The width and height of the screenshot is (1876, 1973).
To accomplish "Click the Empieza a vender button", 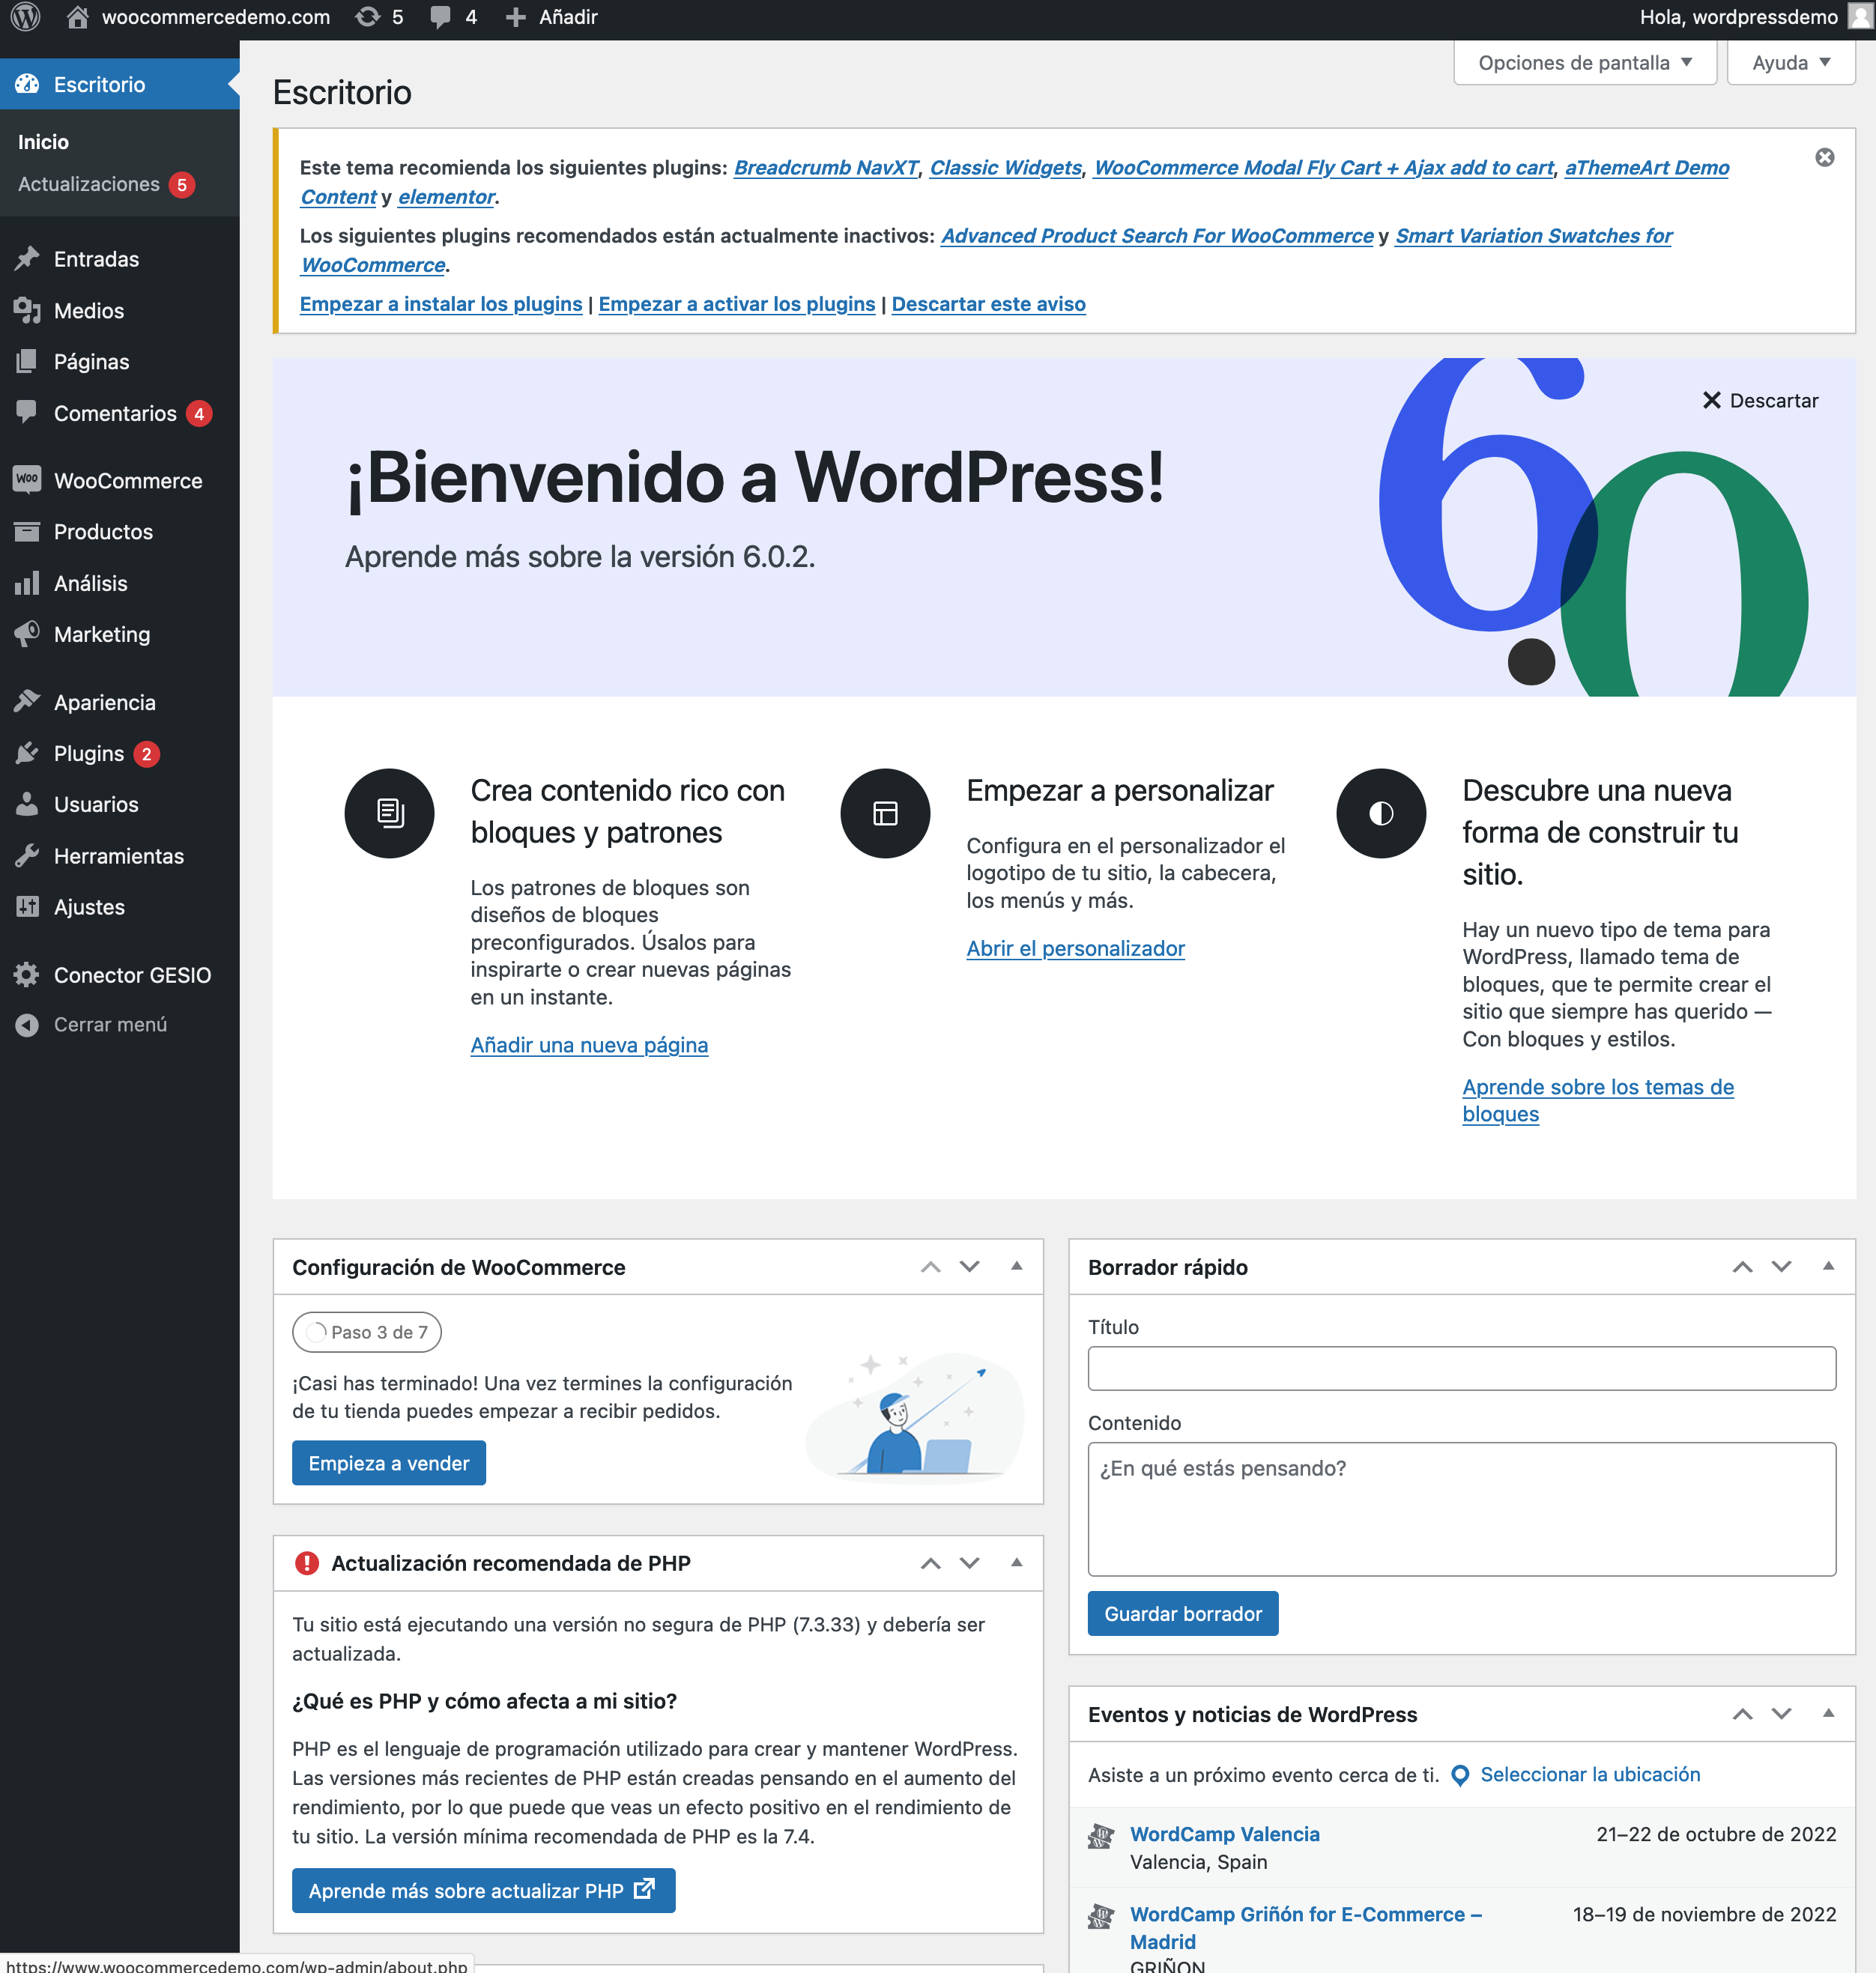I will point(389,1463).
